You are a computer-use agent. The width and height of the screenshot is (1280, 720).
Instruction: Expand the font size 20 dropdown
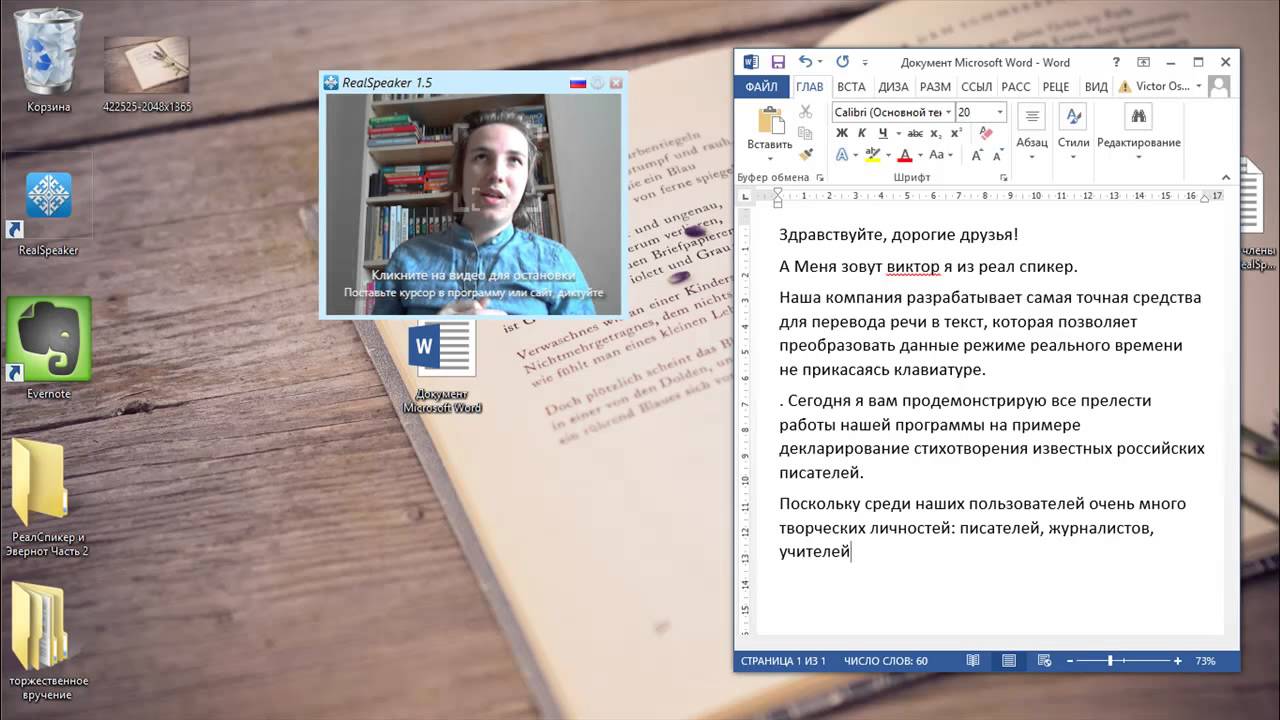click(1000, 112)
